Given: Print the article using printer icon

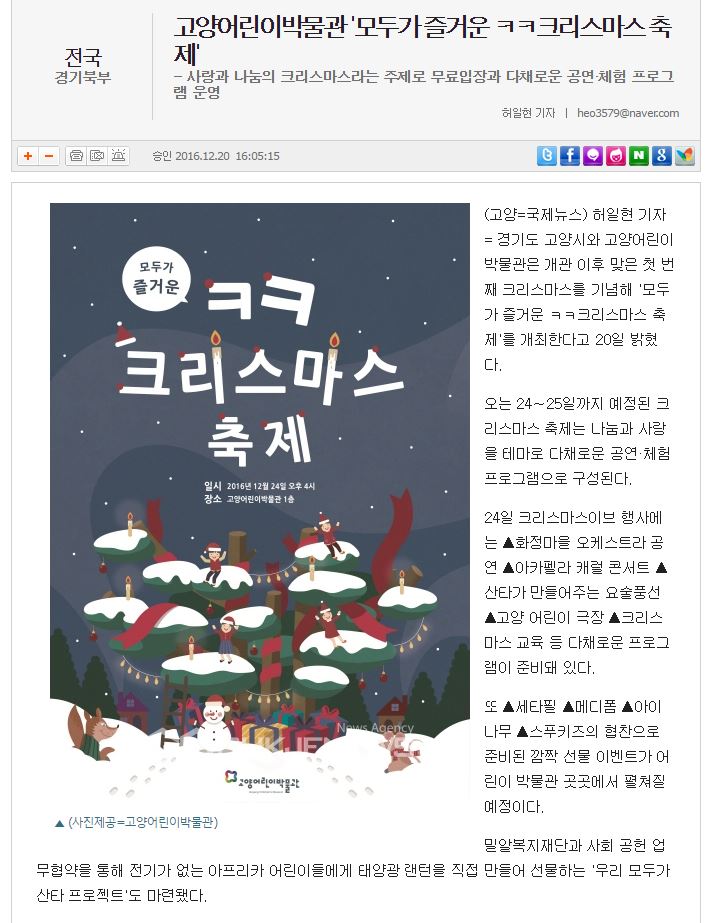Looking at the screenshot, I should (76, 156).
